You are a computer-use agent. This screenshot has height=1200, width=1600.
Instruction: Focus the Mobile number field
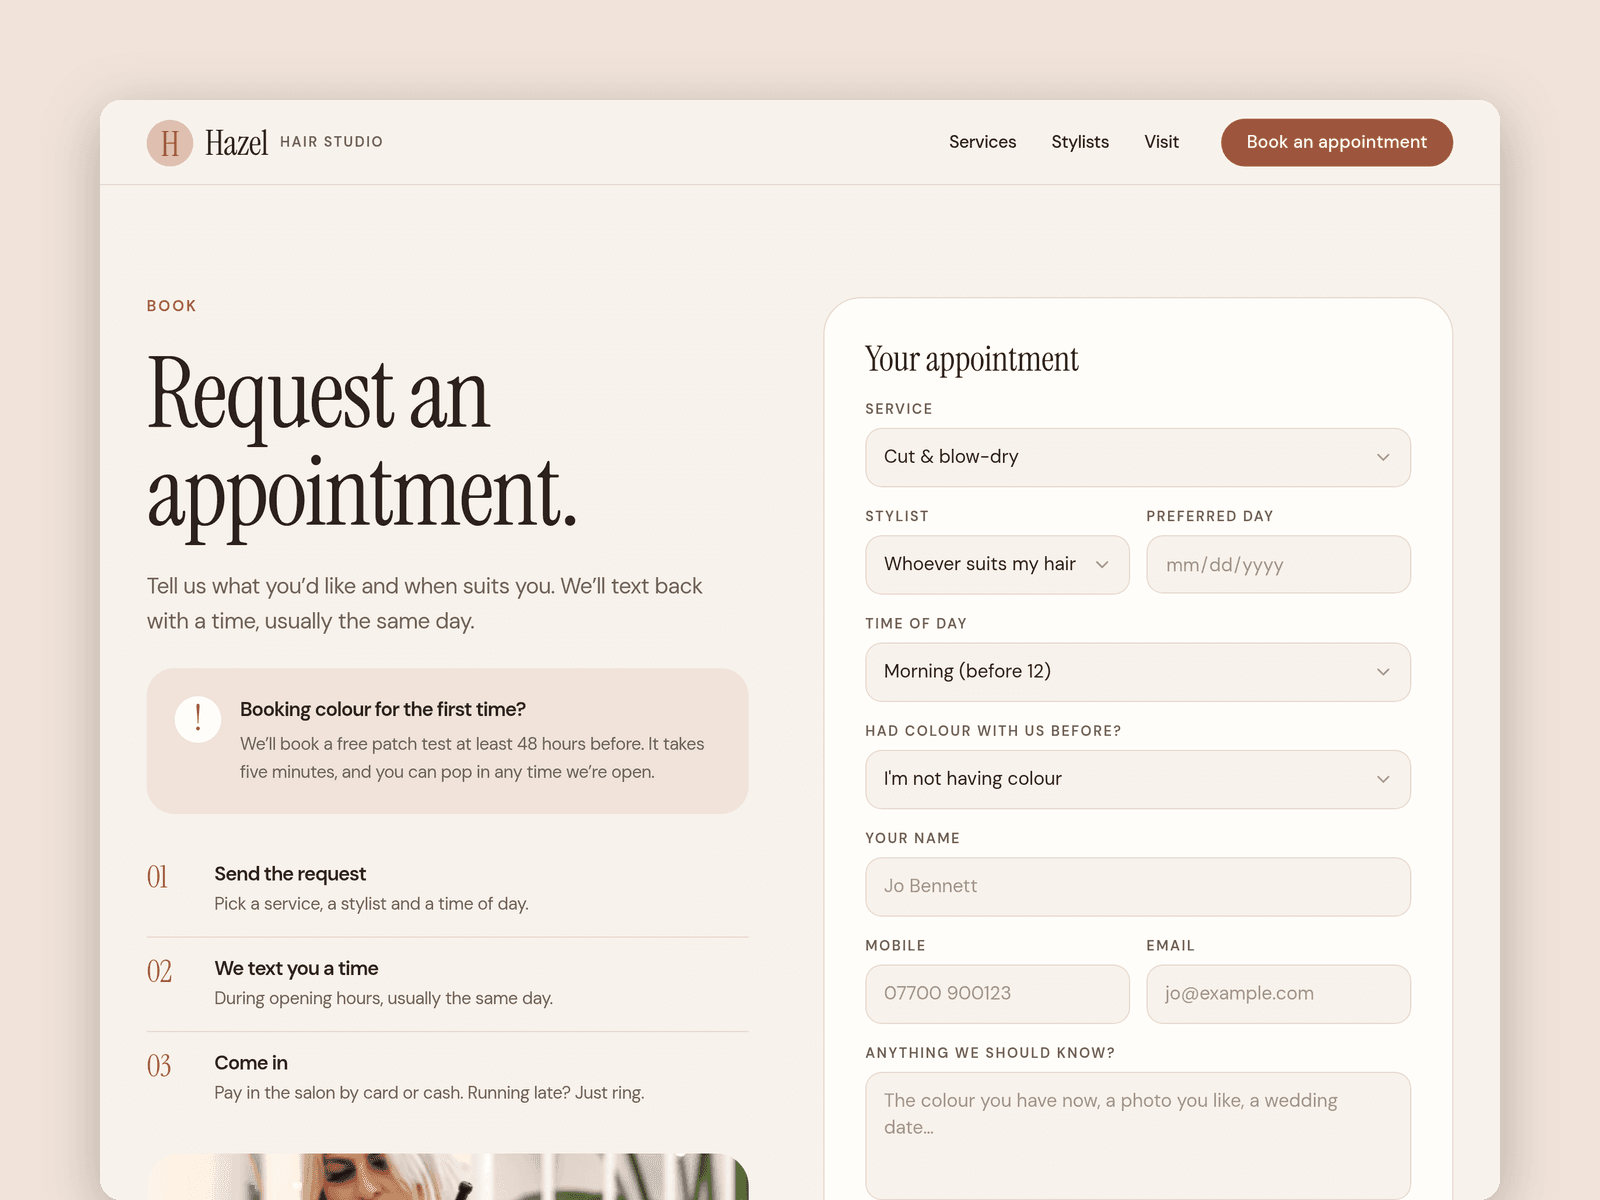[997, 993]
